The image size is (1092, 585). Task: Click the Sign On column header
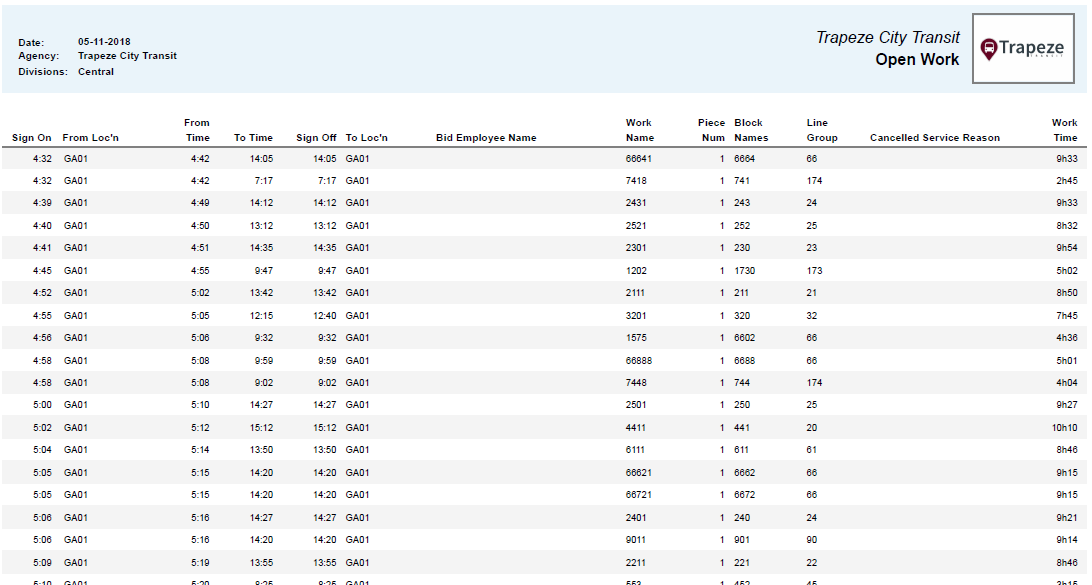[31, 138]
